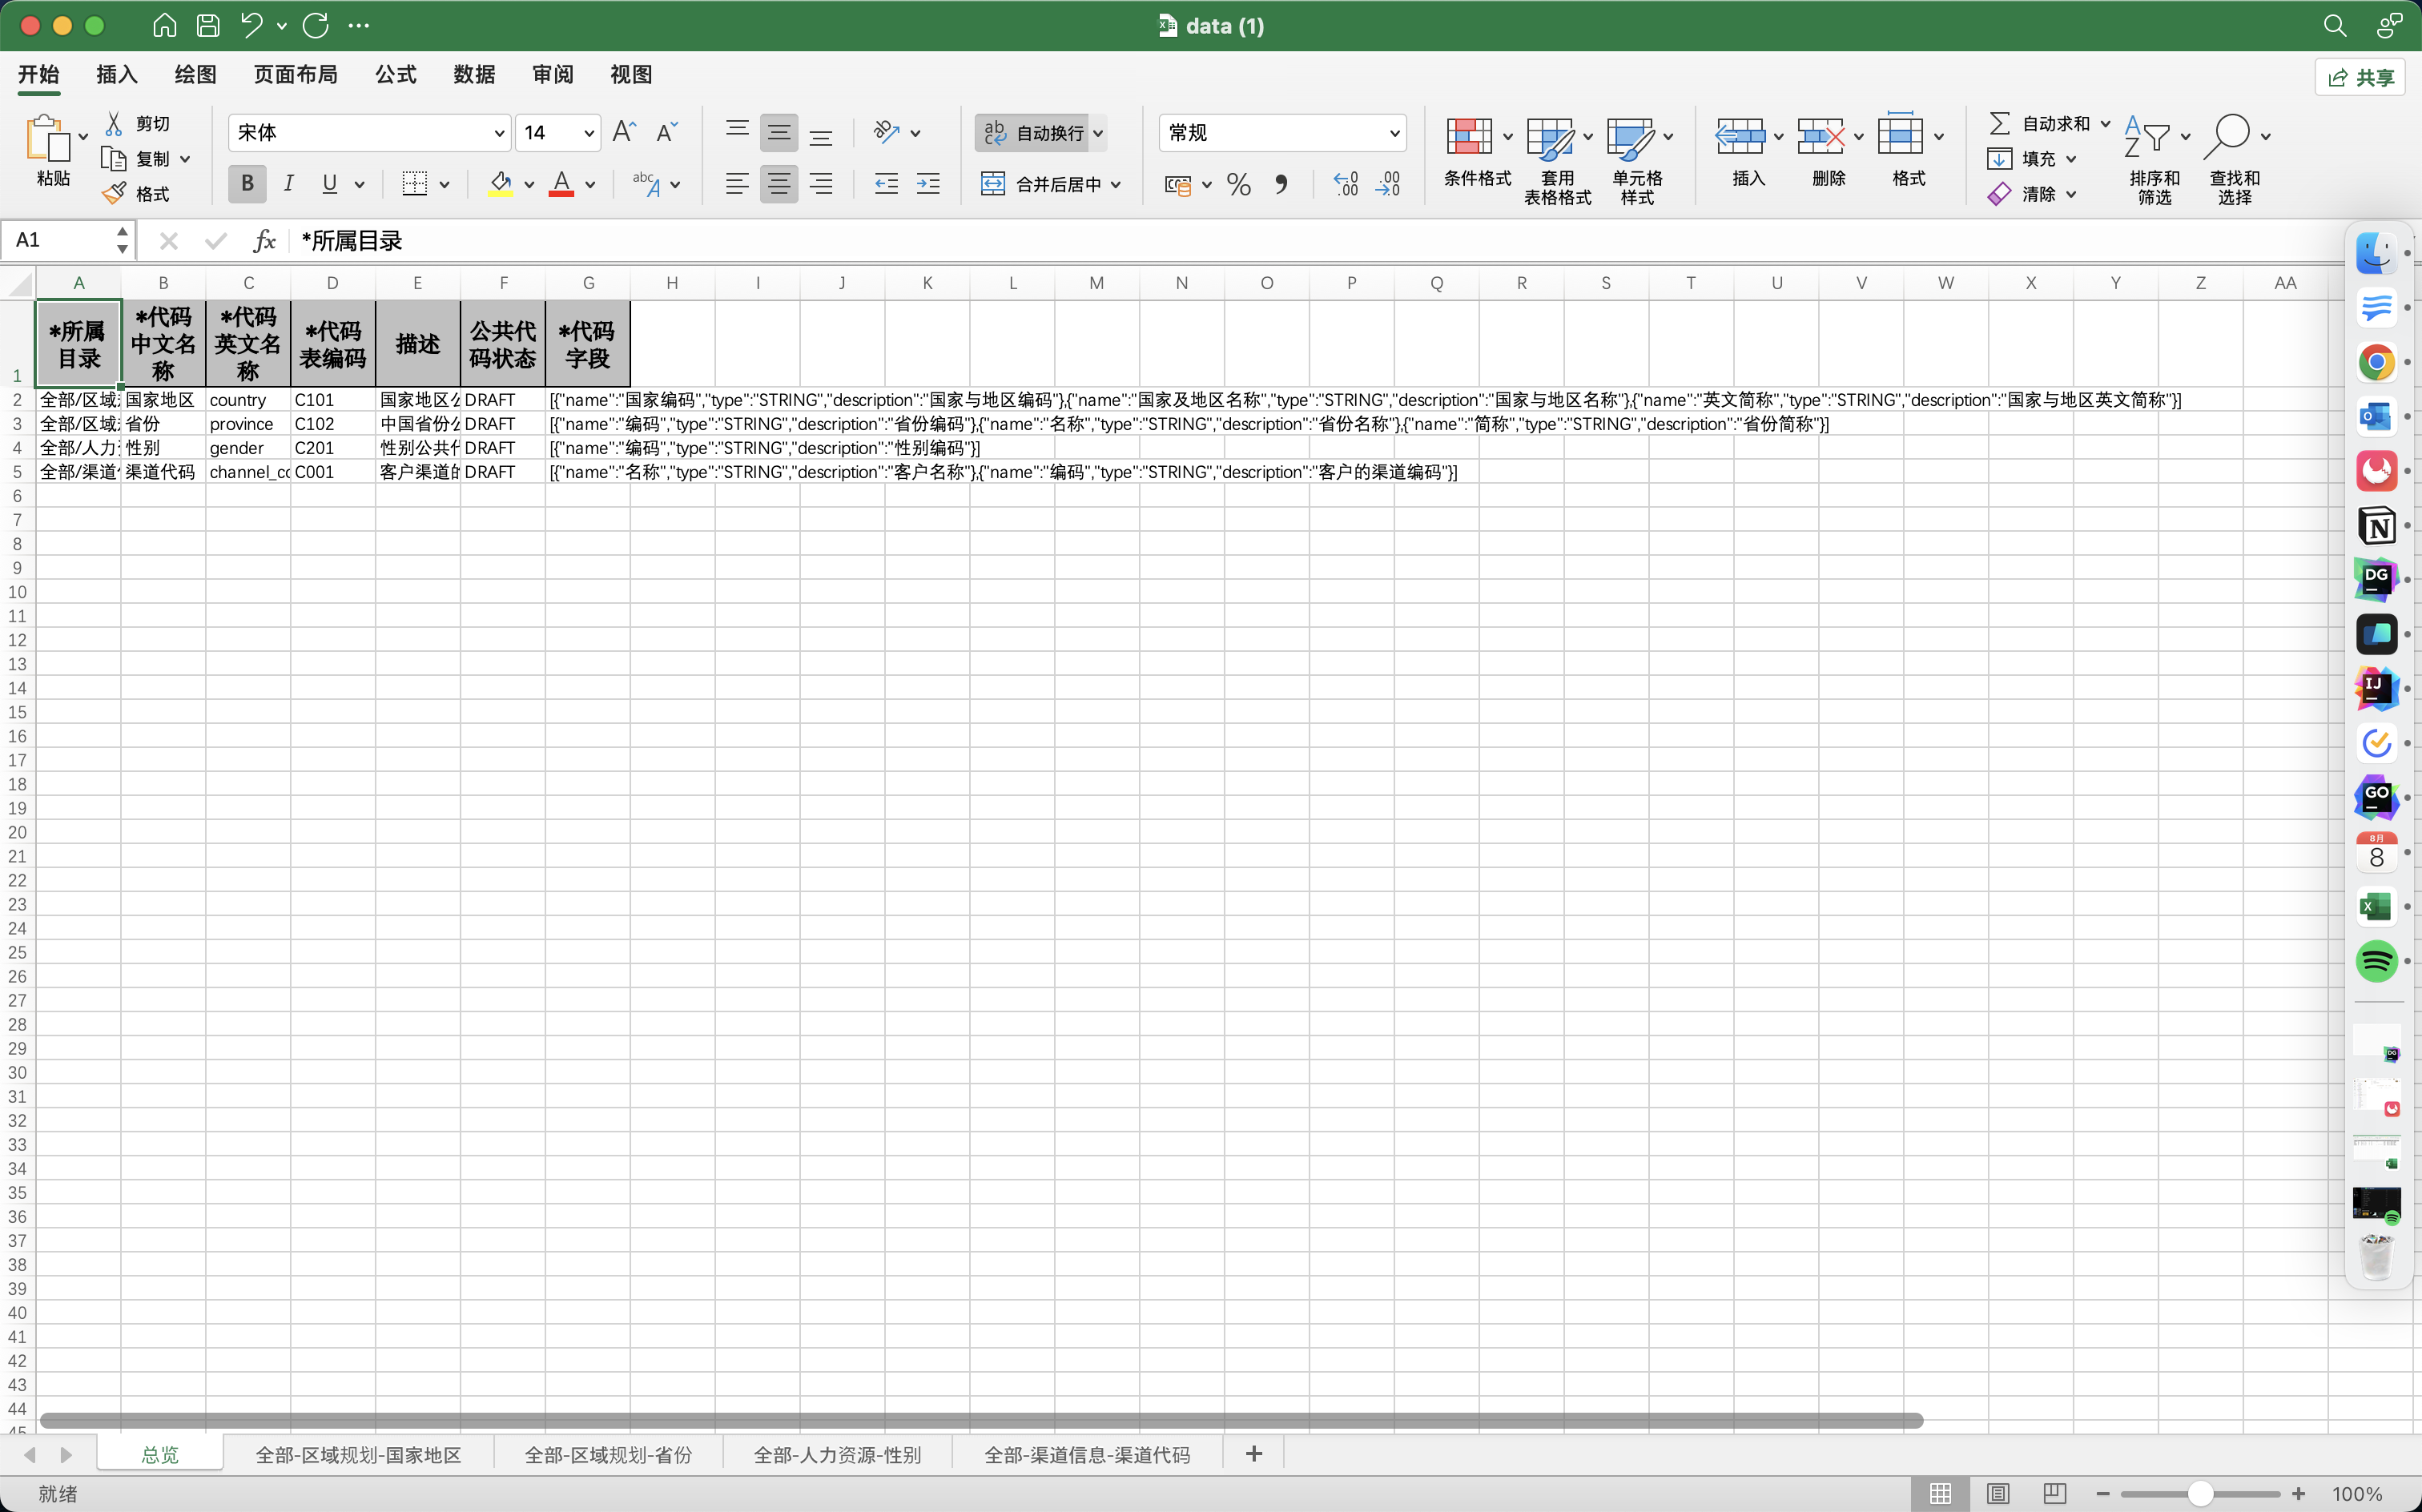2422x1512 pixels.
Task: Apply comma style number format
Action: (x=1281, y=184)
